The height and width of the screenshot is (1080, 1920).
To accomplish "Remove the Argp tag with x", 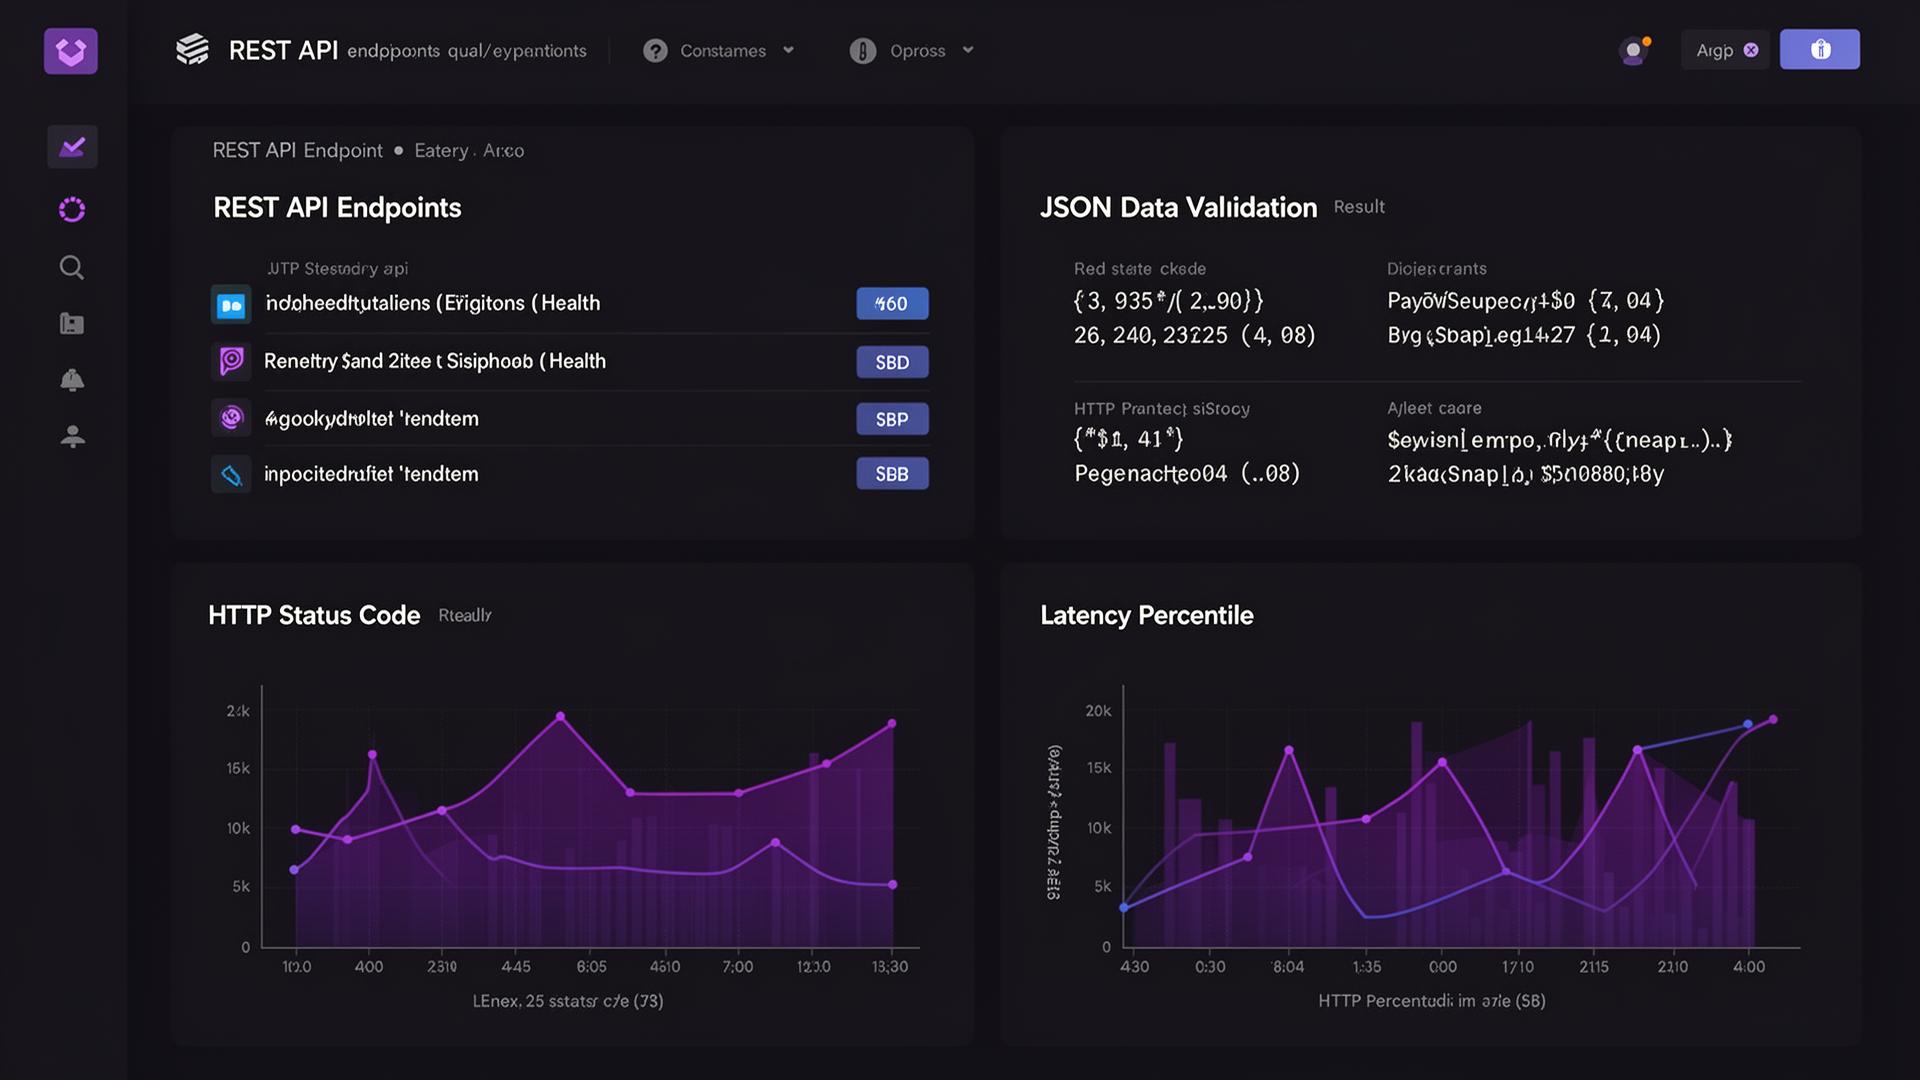I will (1751, 50).
